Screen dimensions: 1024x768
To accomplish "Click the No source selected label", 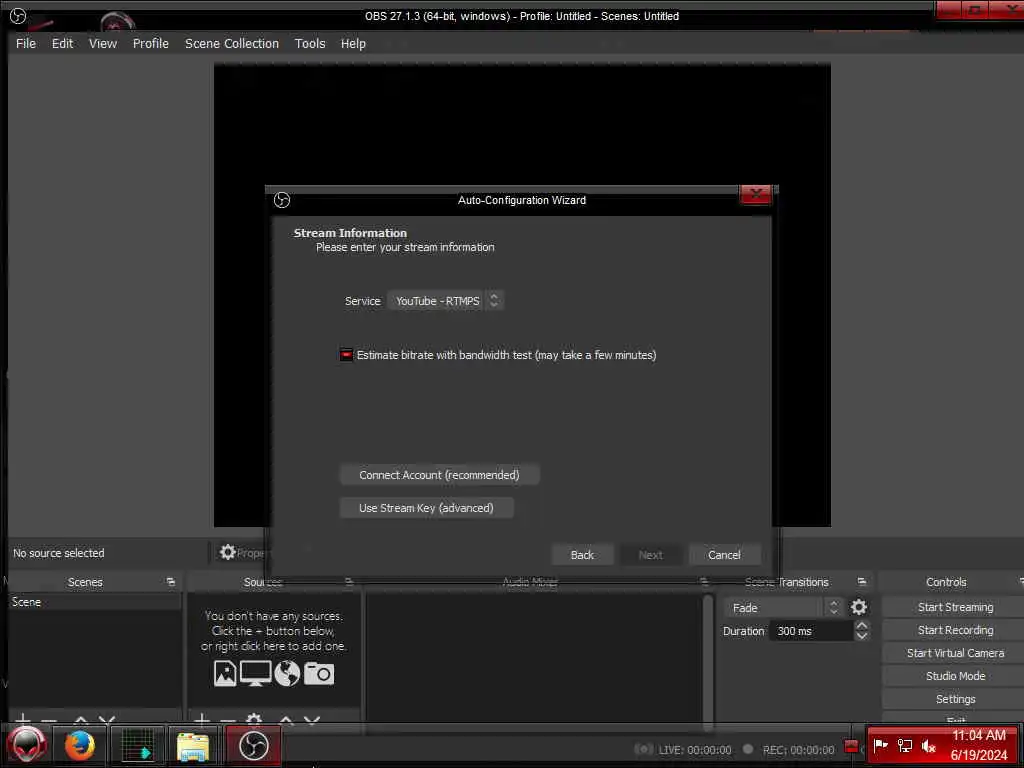I will 59,553.
